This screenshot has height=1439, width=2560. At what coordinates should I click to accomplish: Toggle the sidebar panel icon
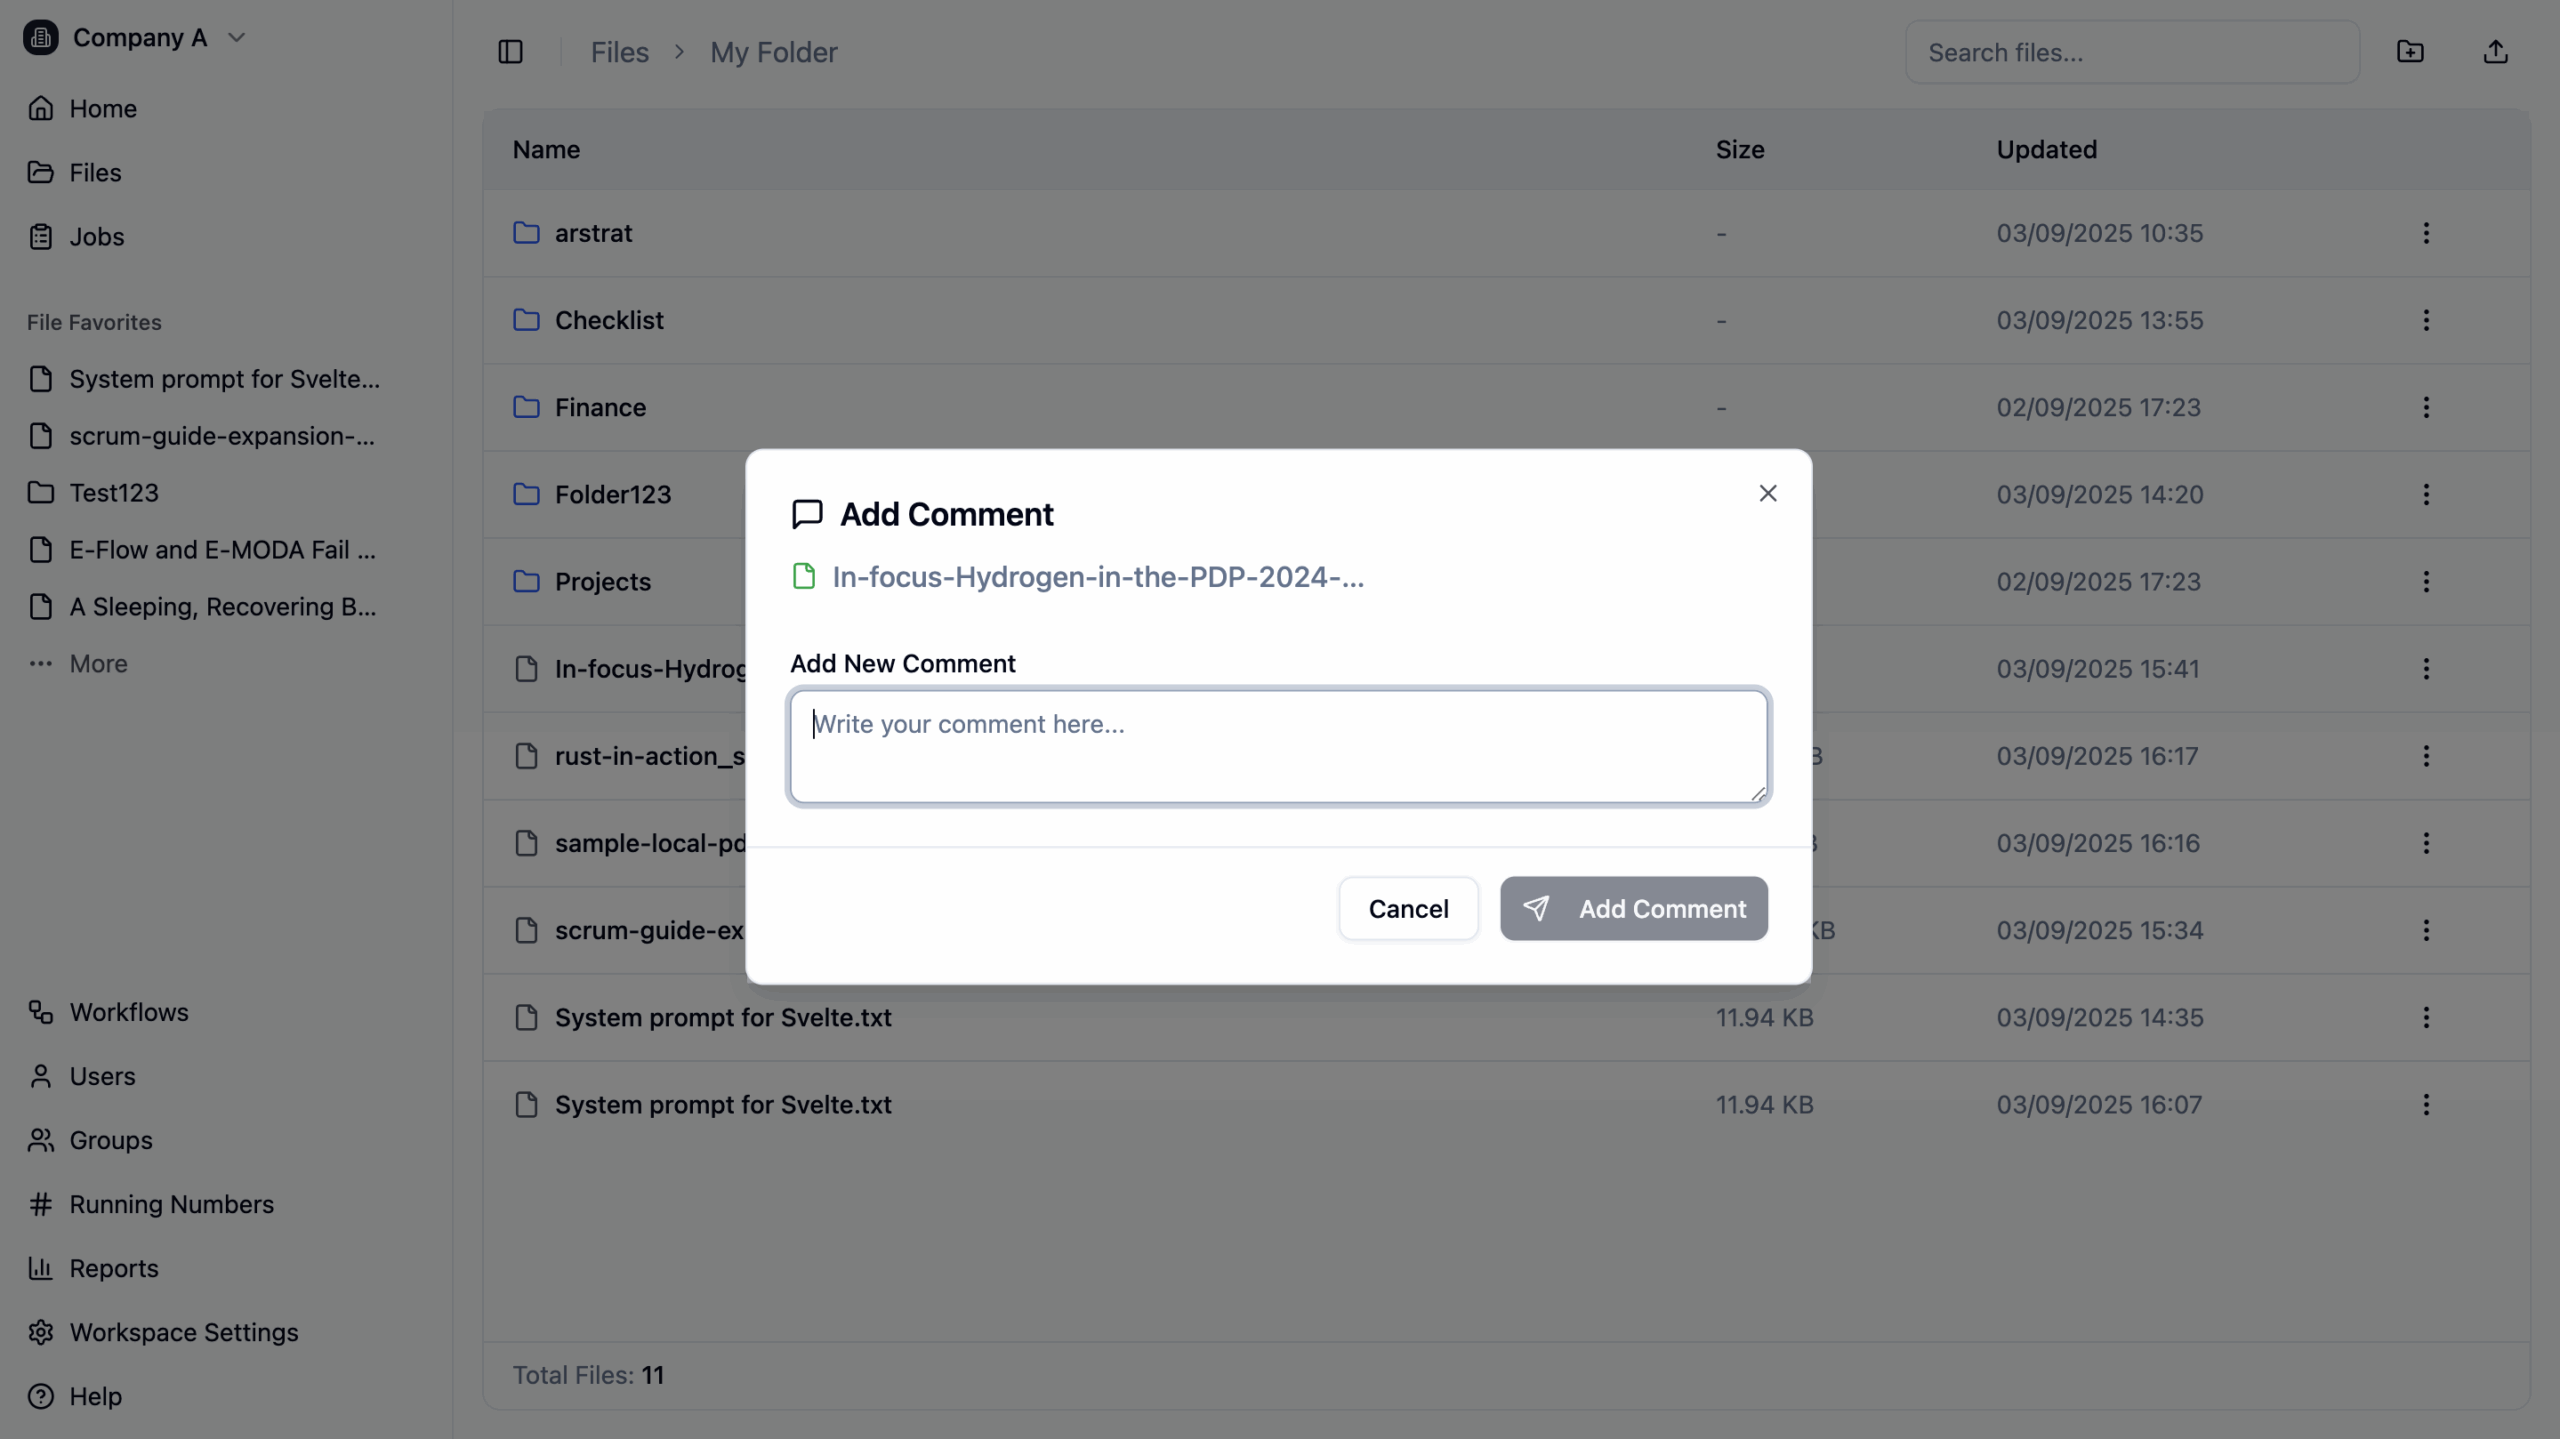(x=510, y=52)
